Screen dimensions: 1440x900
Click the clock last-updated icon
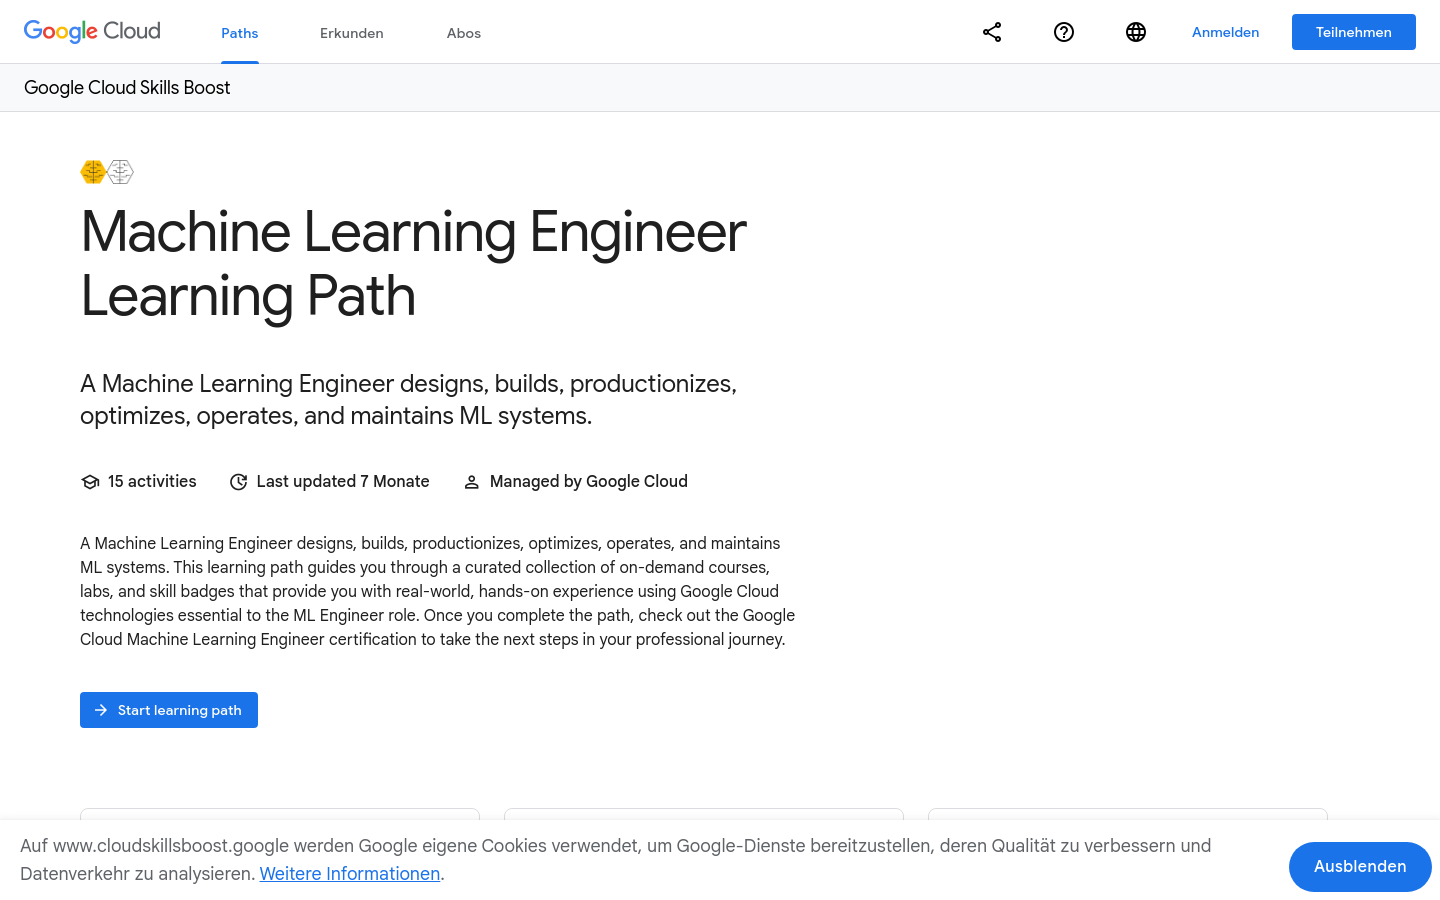[238, 482]
